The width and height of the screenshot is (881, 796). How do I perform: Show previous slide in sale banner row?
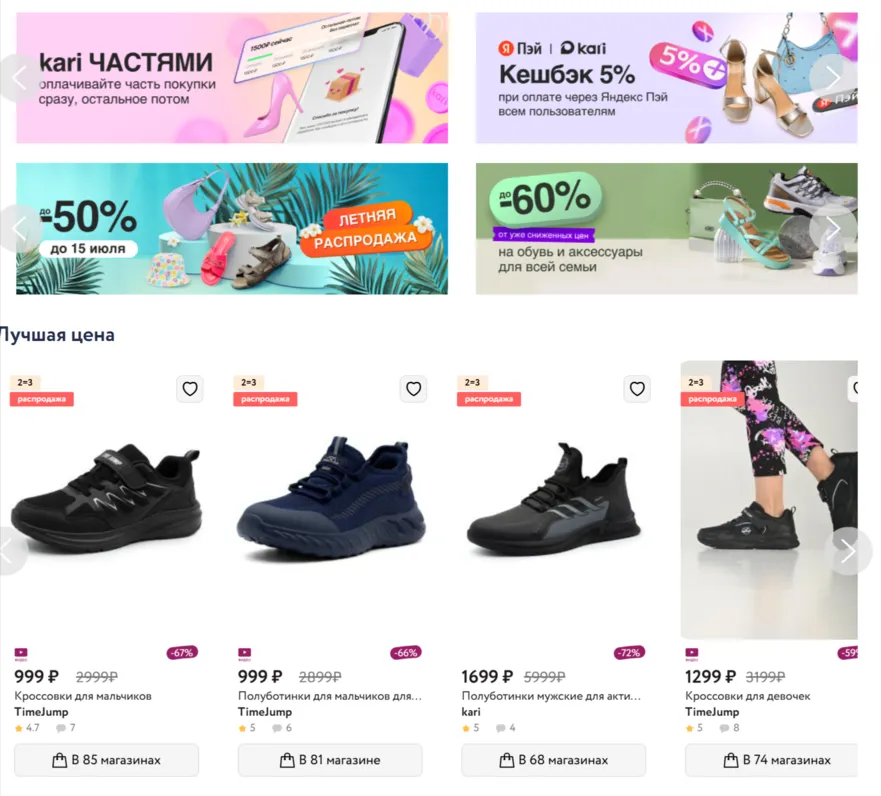pos(20,228)
